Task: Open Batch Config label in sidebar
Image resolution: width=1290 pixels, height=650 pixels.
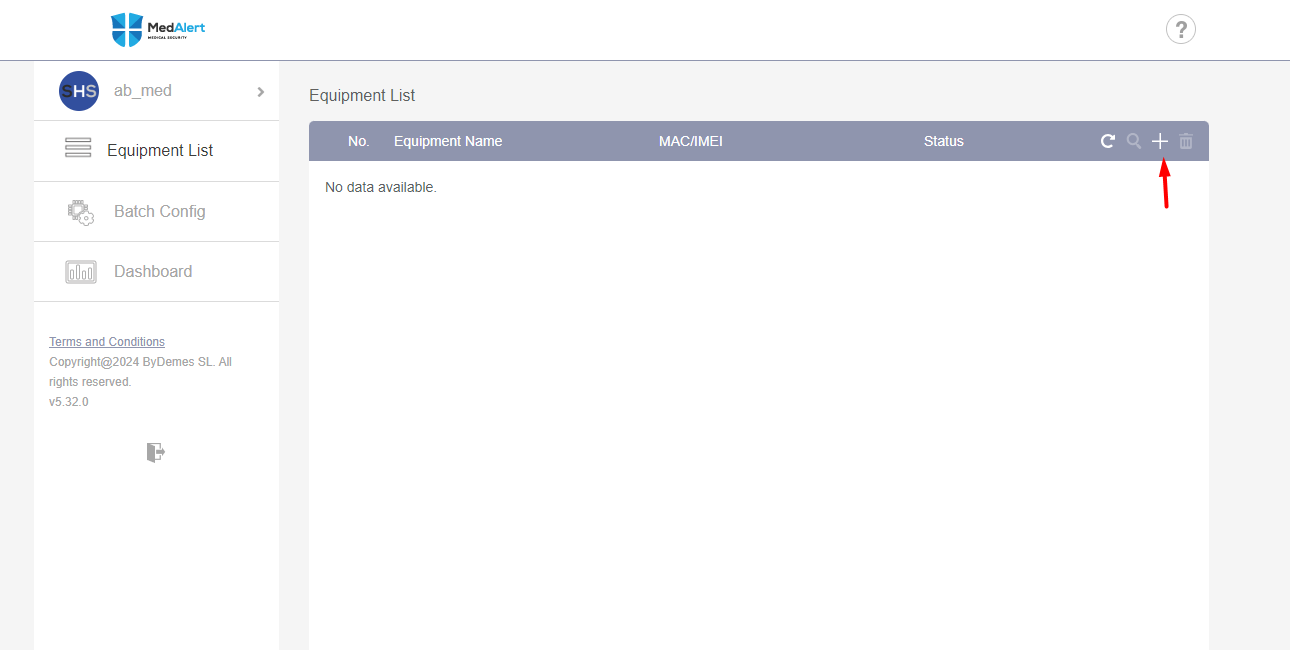Action: (x=160, y=211)
